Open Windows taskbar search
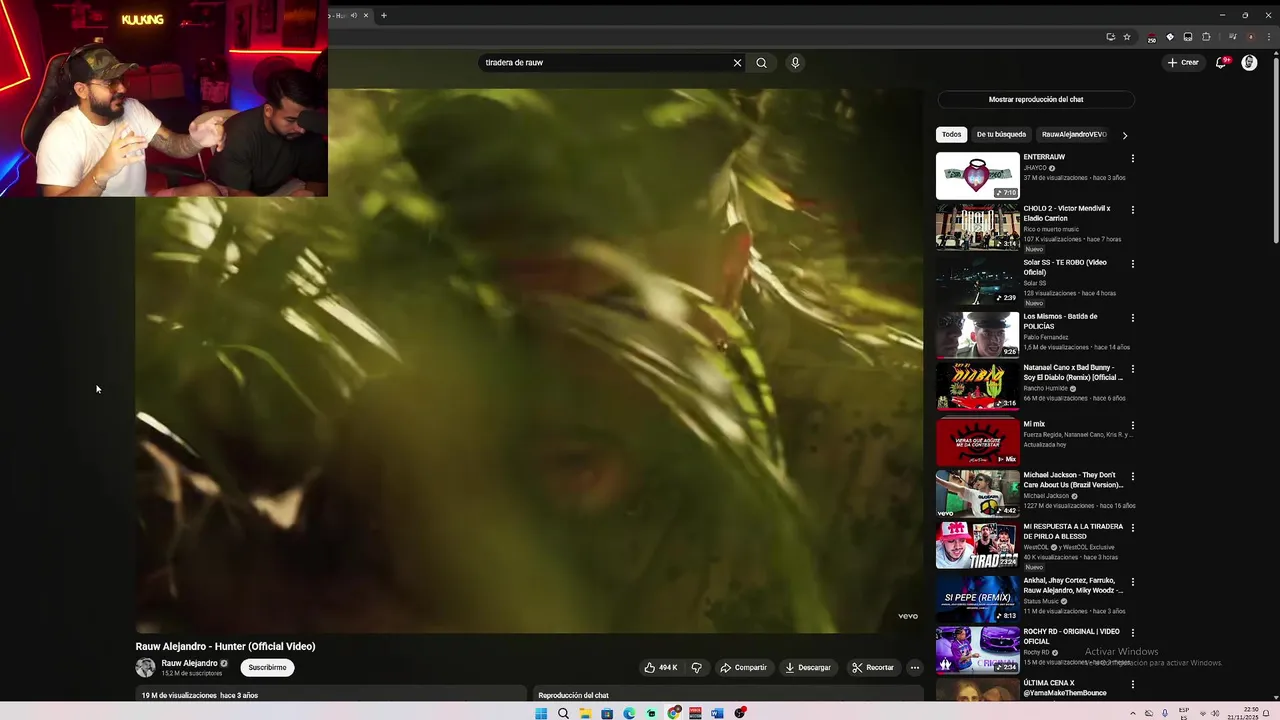Image resolution: width=1280 pixels, height=720 pixels. [x=563, y=713]
